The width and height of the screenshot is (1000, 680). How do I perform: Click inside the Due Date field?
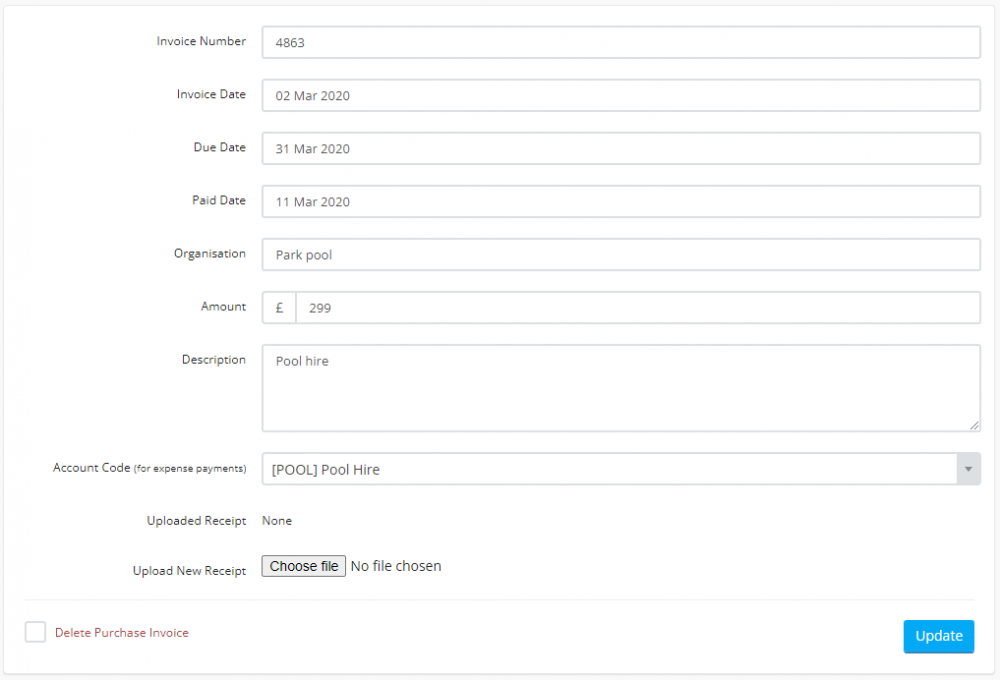coord(620,148)
